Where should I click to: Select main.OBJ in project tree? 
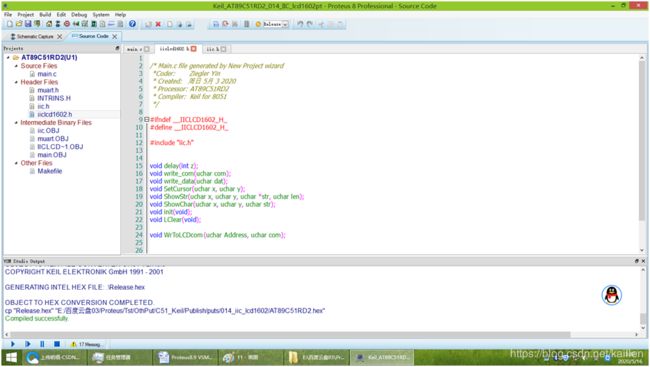(x=52, y=155)
